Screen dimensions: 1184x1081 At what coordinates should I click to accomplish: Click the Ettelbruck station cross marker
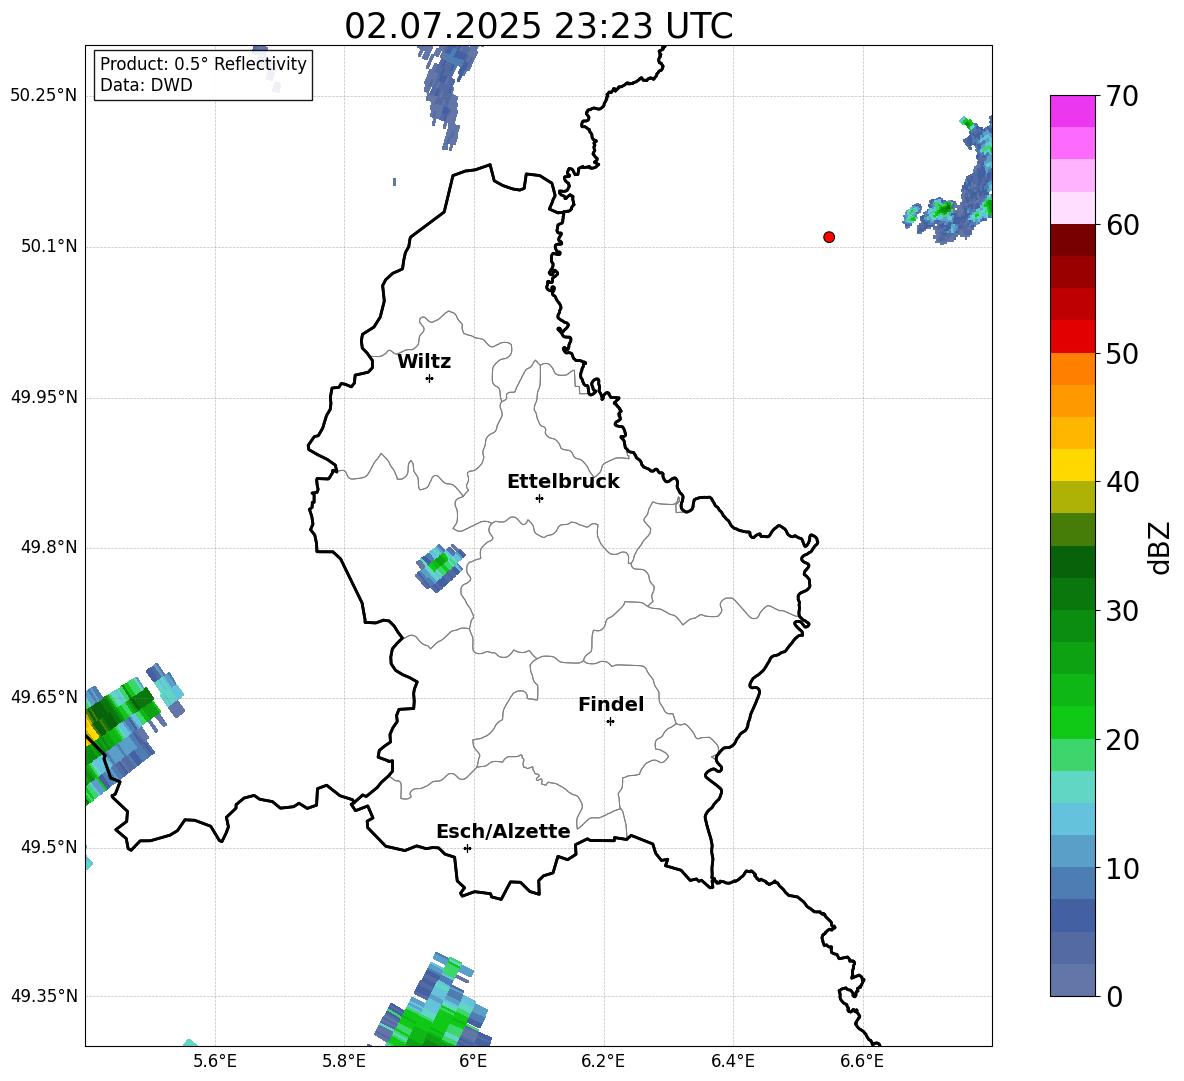point(539,498)
